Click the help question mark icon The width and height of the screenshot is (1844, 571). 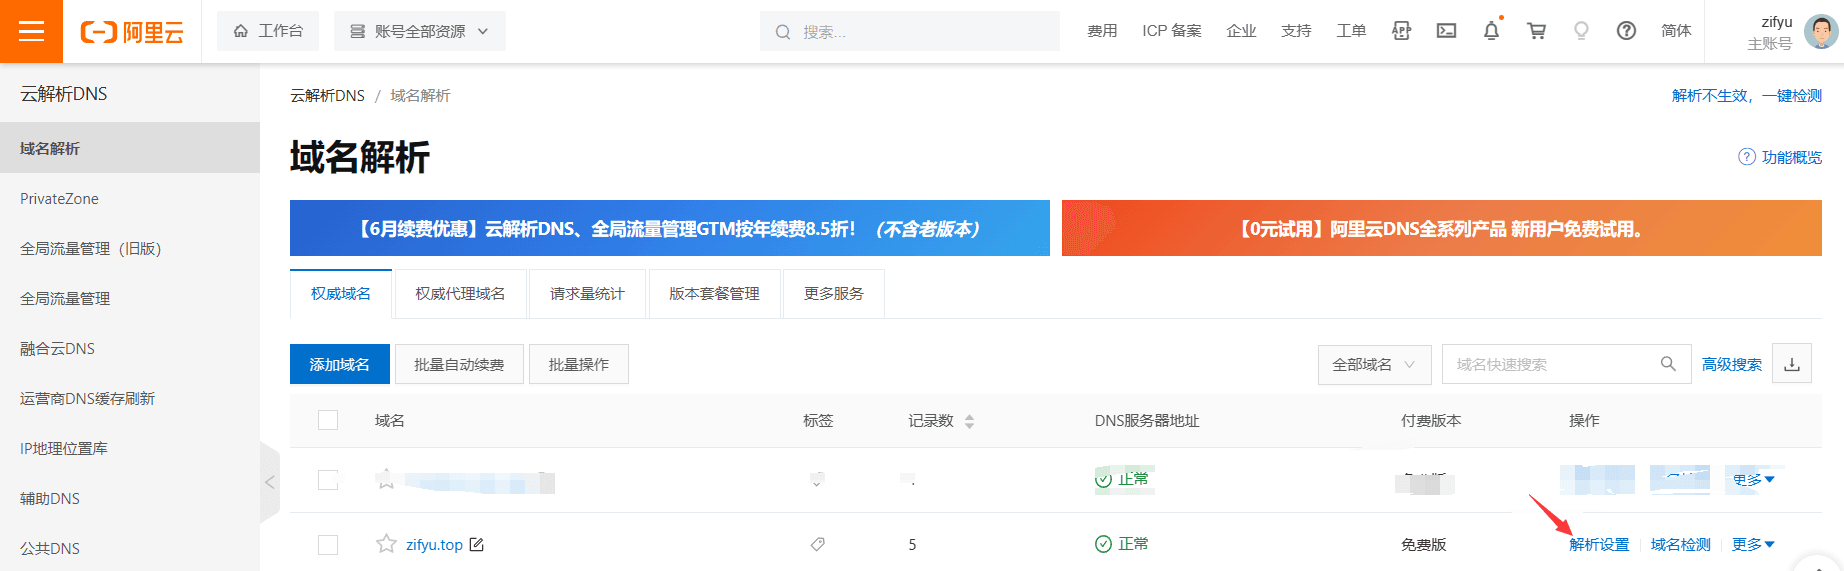coord(1626,31)
